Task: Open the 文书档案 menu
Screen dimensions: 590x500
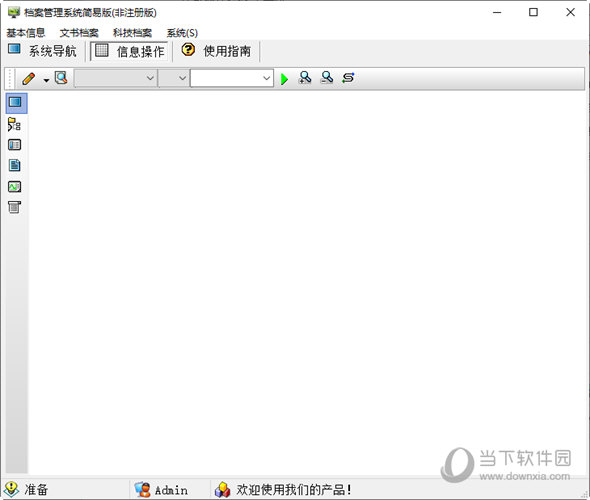Action: click(79, 33)
